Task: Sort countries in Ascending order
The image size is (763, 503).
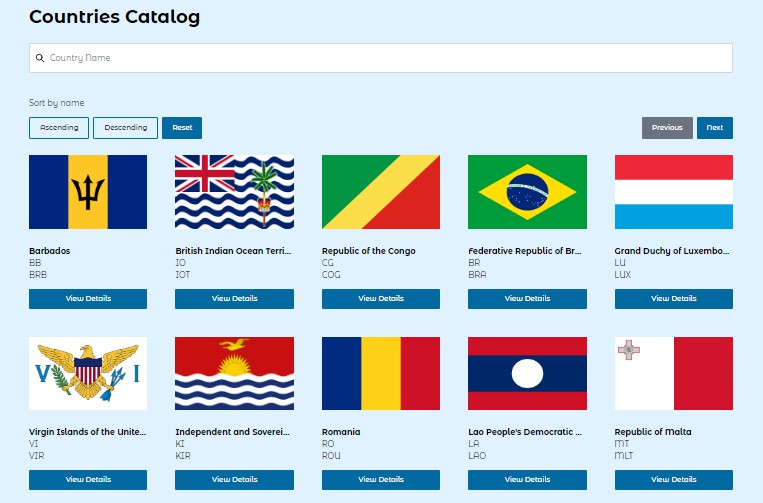Action: coord(59,128)
